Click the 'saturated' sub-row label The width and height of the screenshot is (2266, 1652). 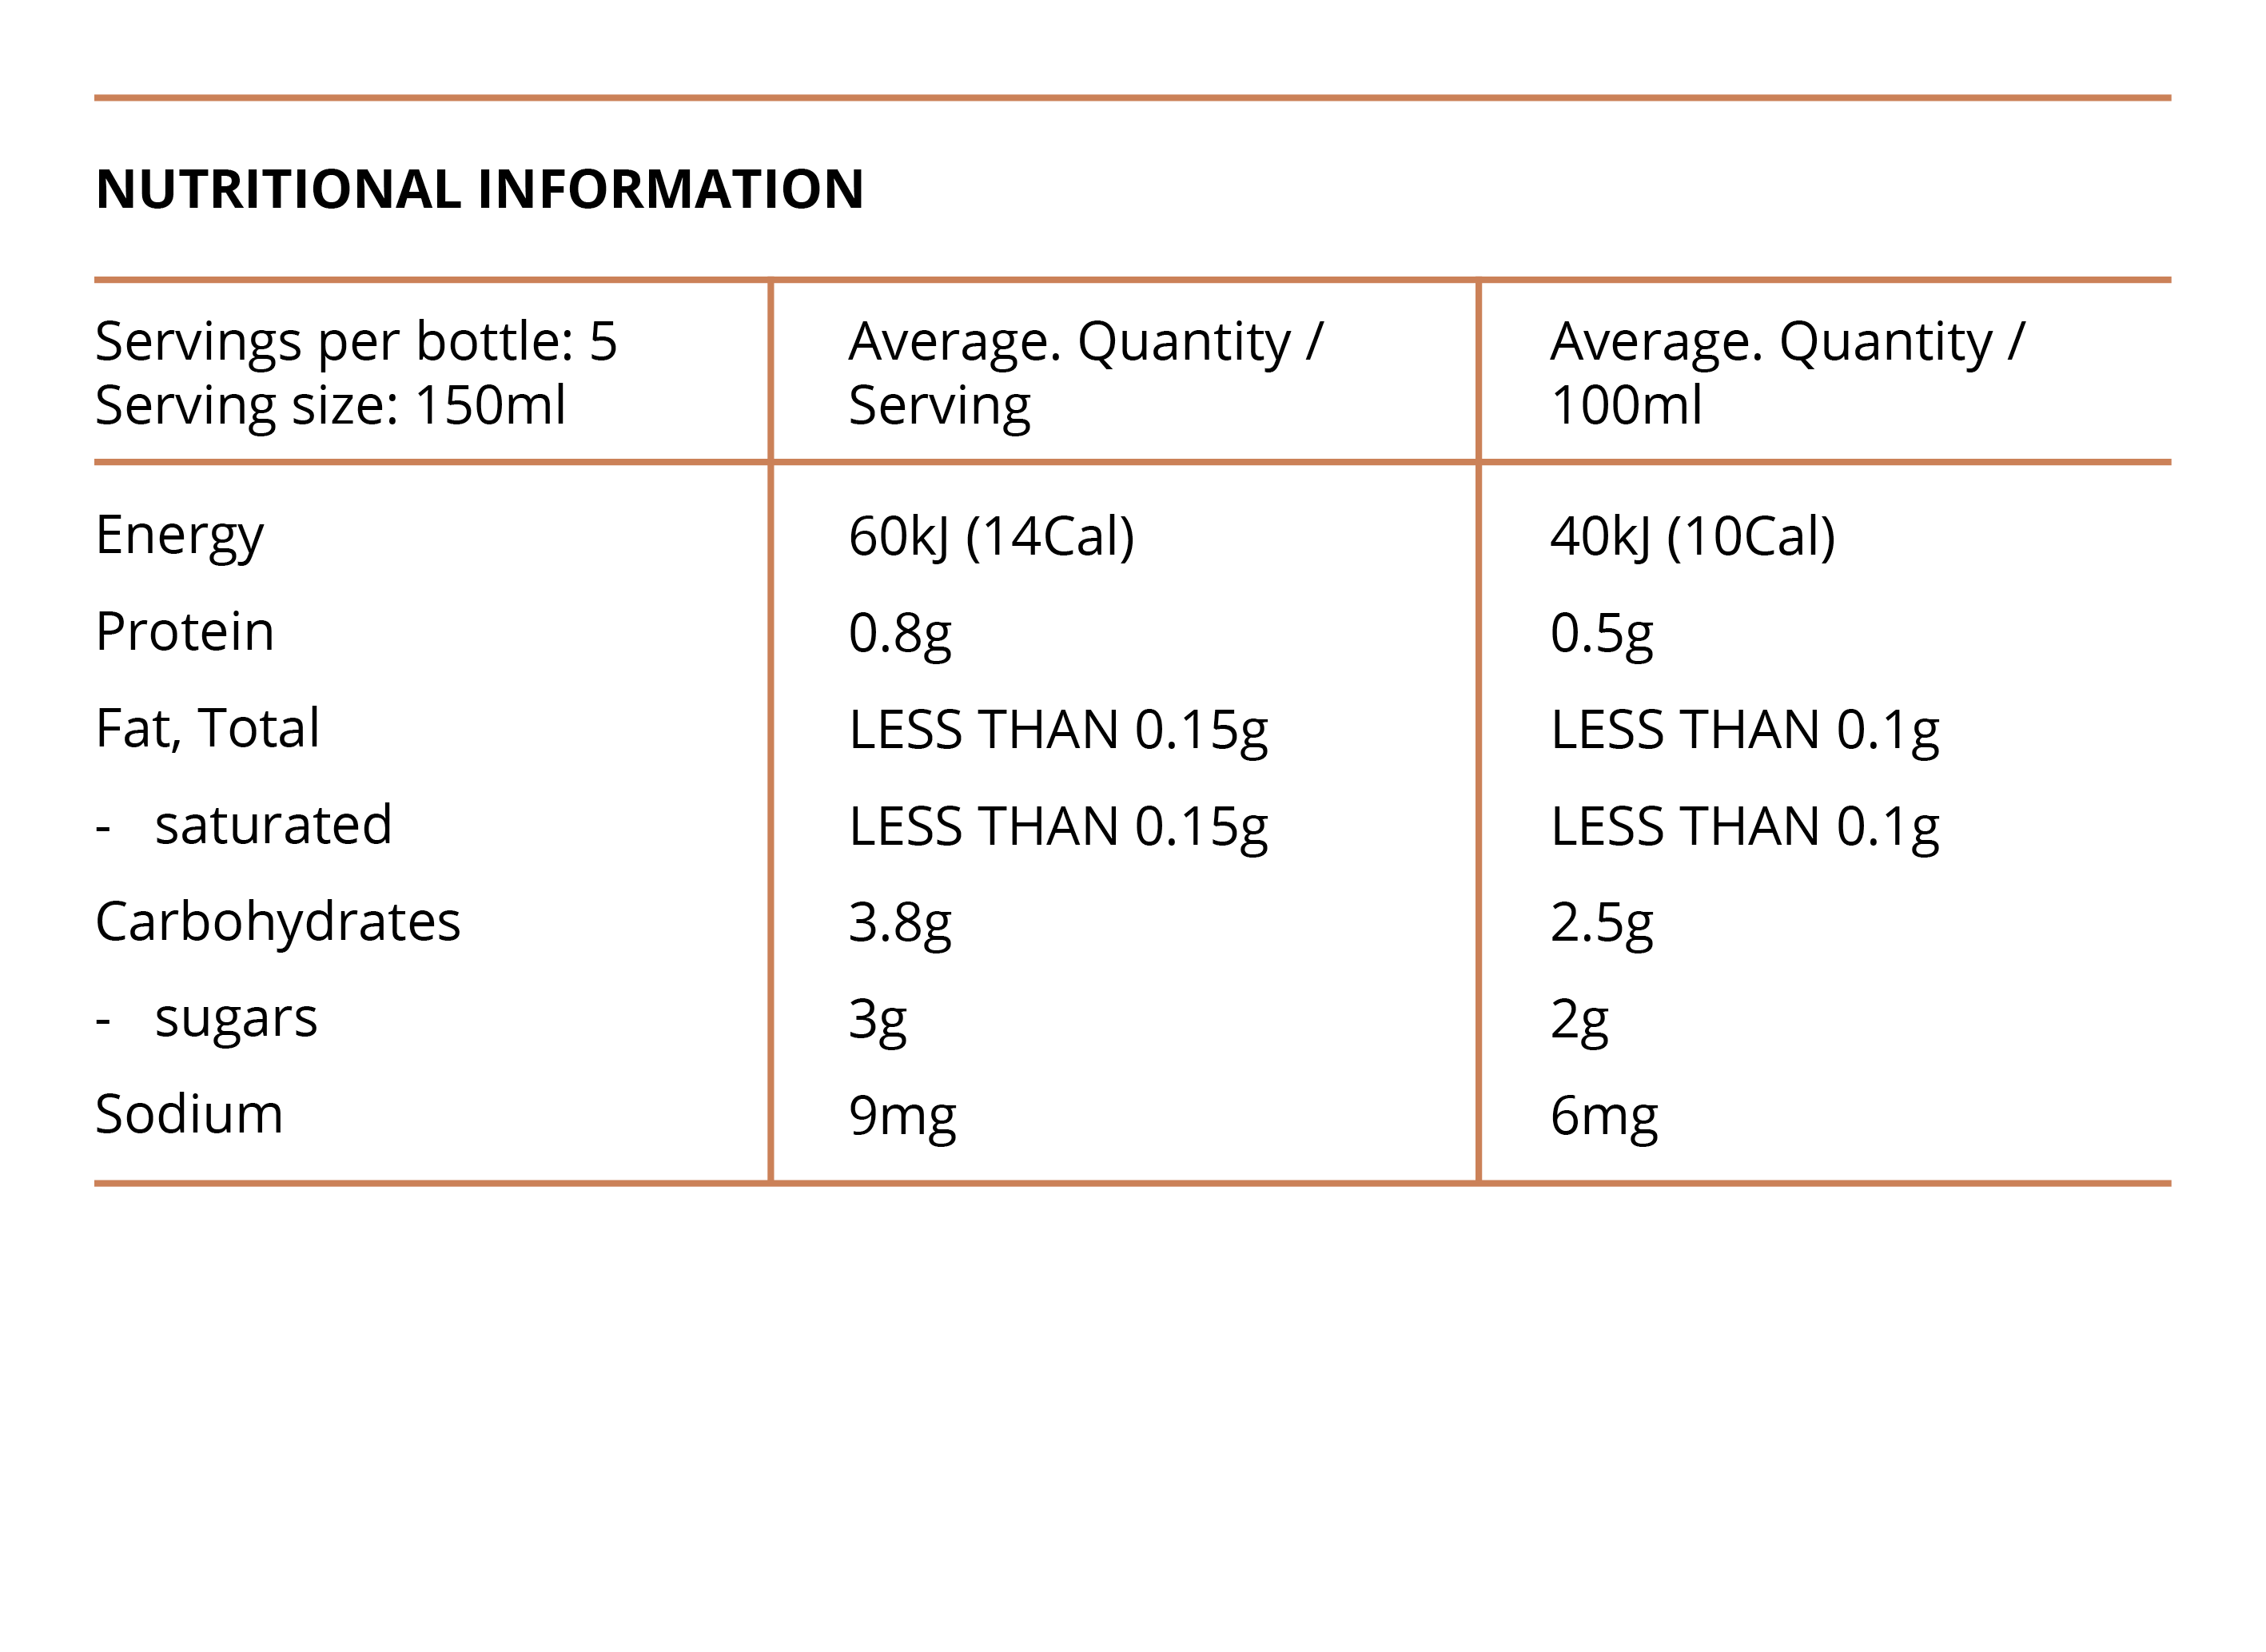(273, 825)
